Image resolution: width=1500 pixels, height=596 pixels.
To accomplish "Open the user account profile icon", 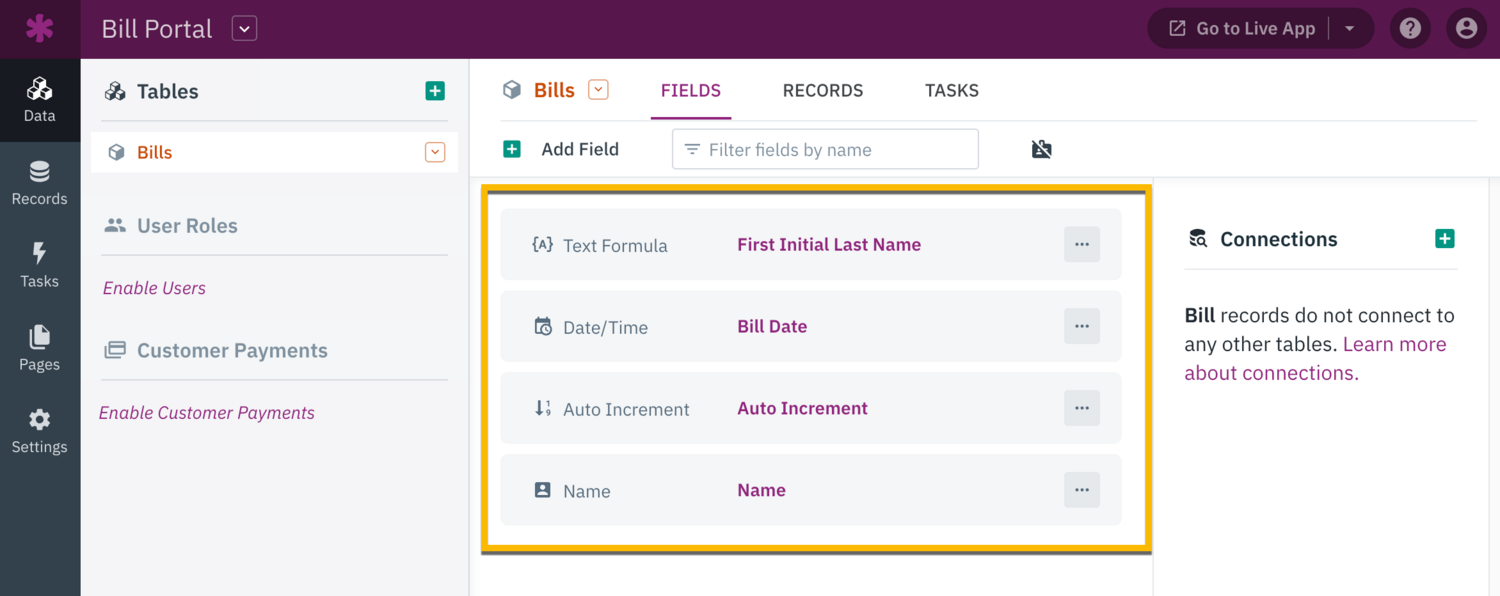I will [x=1466, y=29].
